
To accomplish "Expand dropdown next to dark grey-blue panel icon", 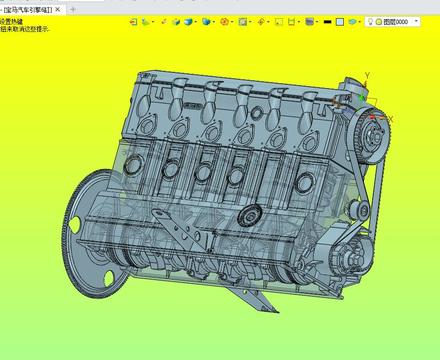I will (317, 22).
